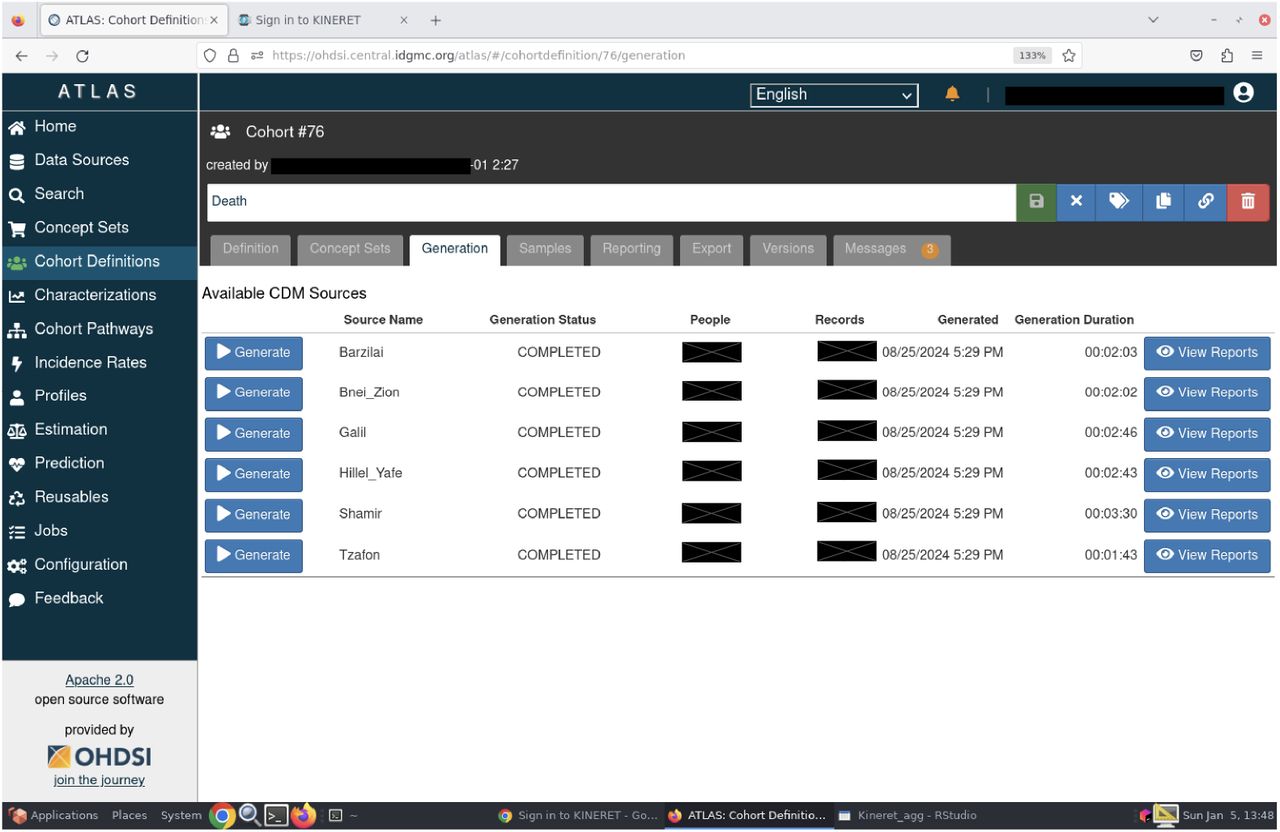Switch to the Versions tab
Screen dimensions: 1280x832
click(788, 249)
